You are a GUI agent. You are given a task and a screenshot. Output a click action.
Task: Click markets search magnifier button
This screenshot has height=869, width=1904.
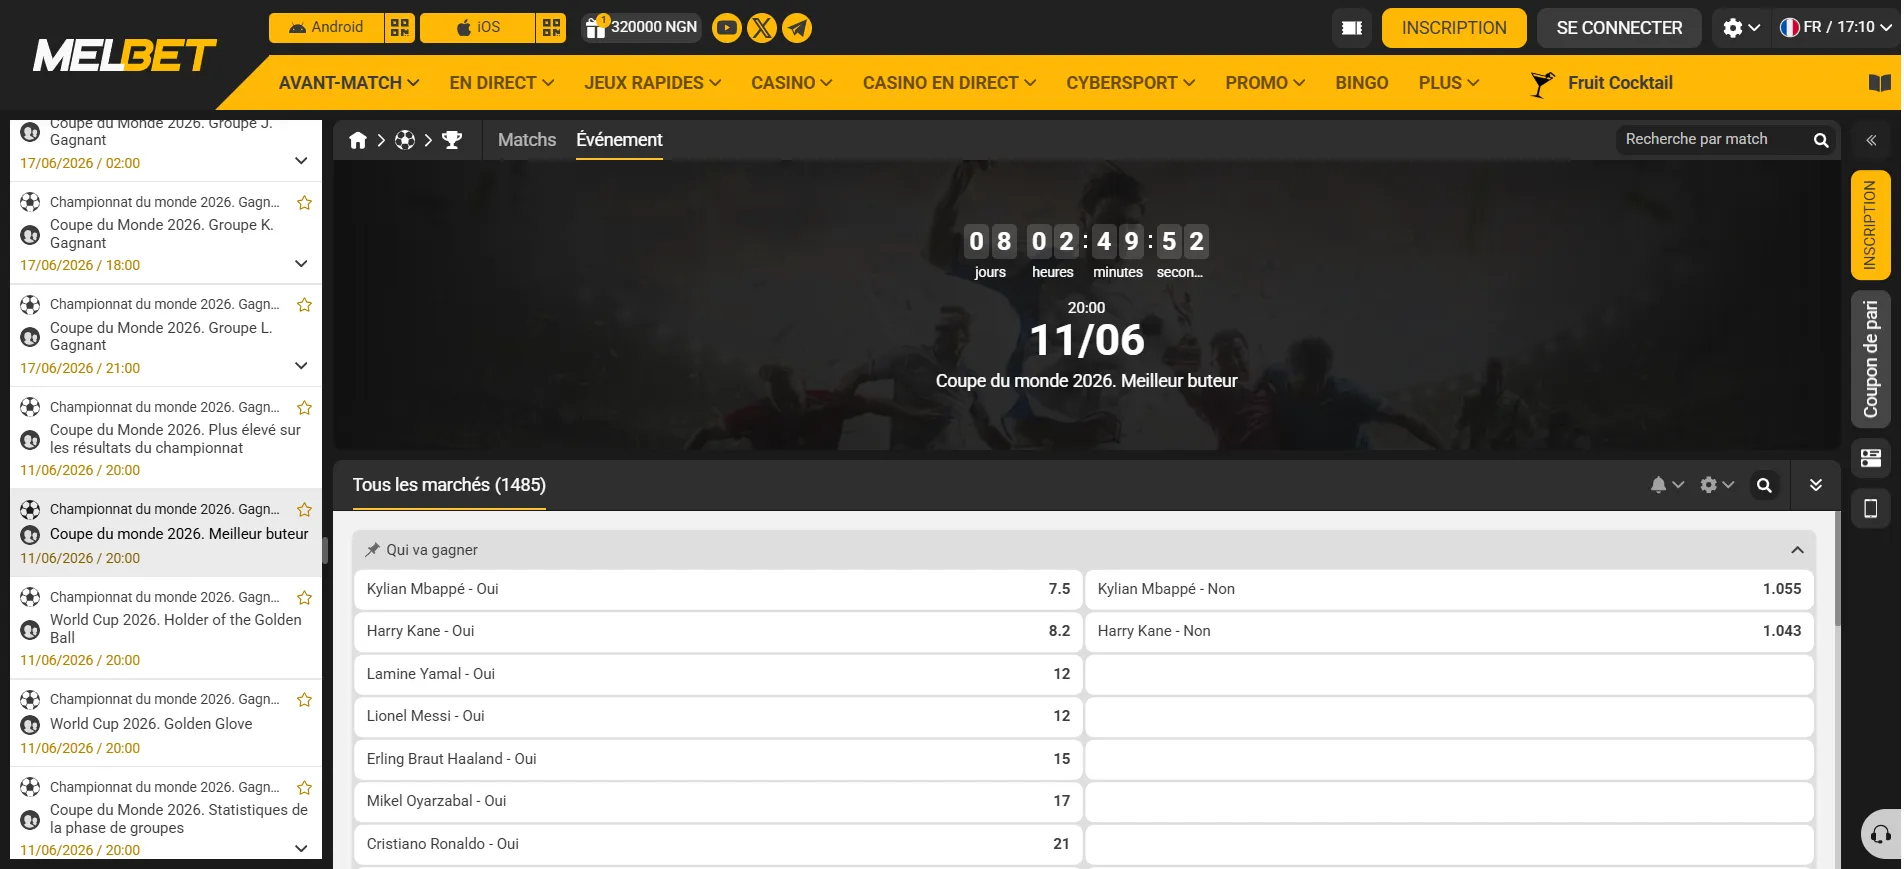(1765, 485)
